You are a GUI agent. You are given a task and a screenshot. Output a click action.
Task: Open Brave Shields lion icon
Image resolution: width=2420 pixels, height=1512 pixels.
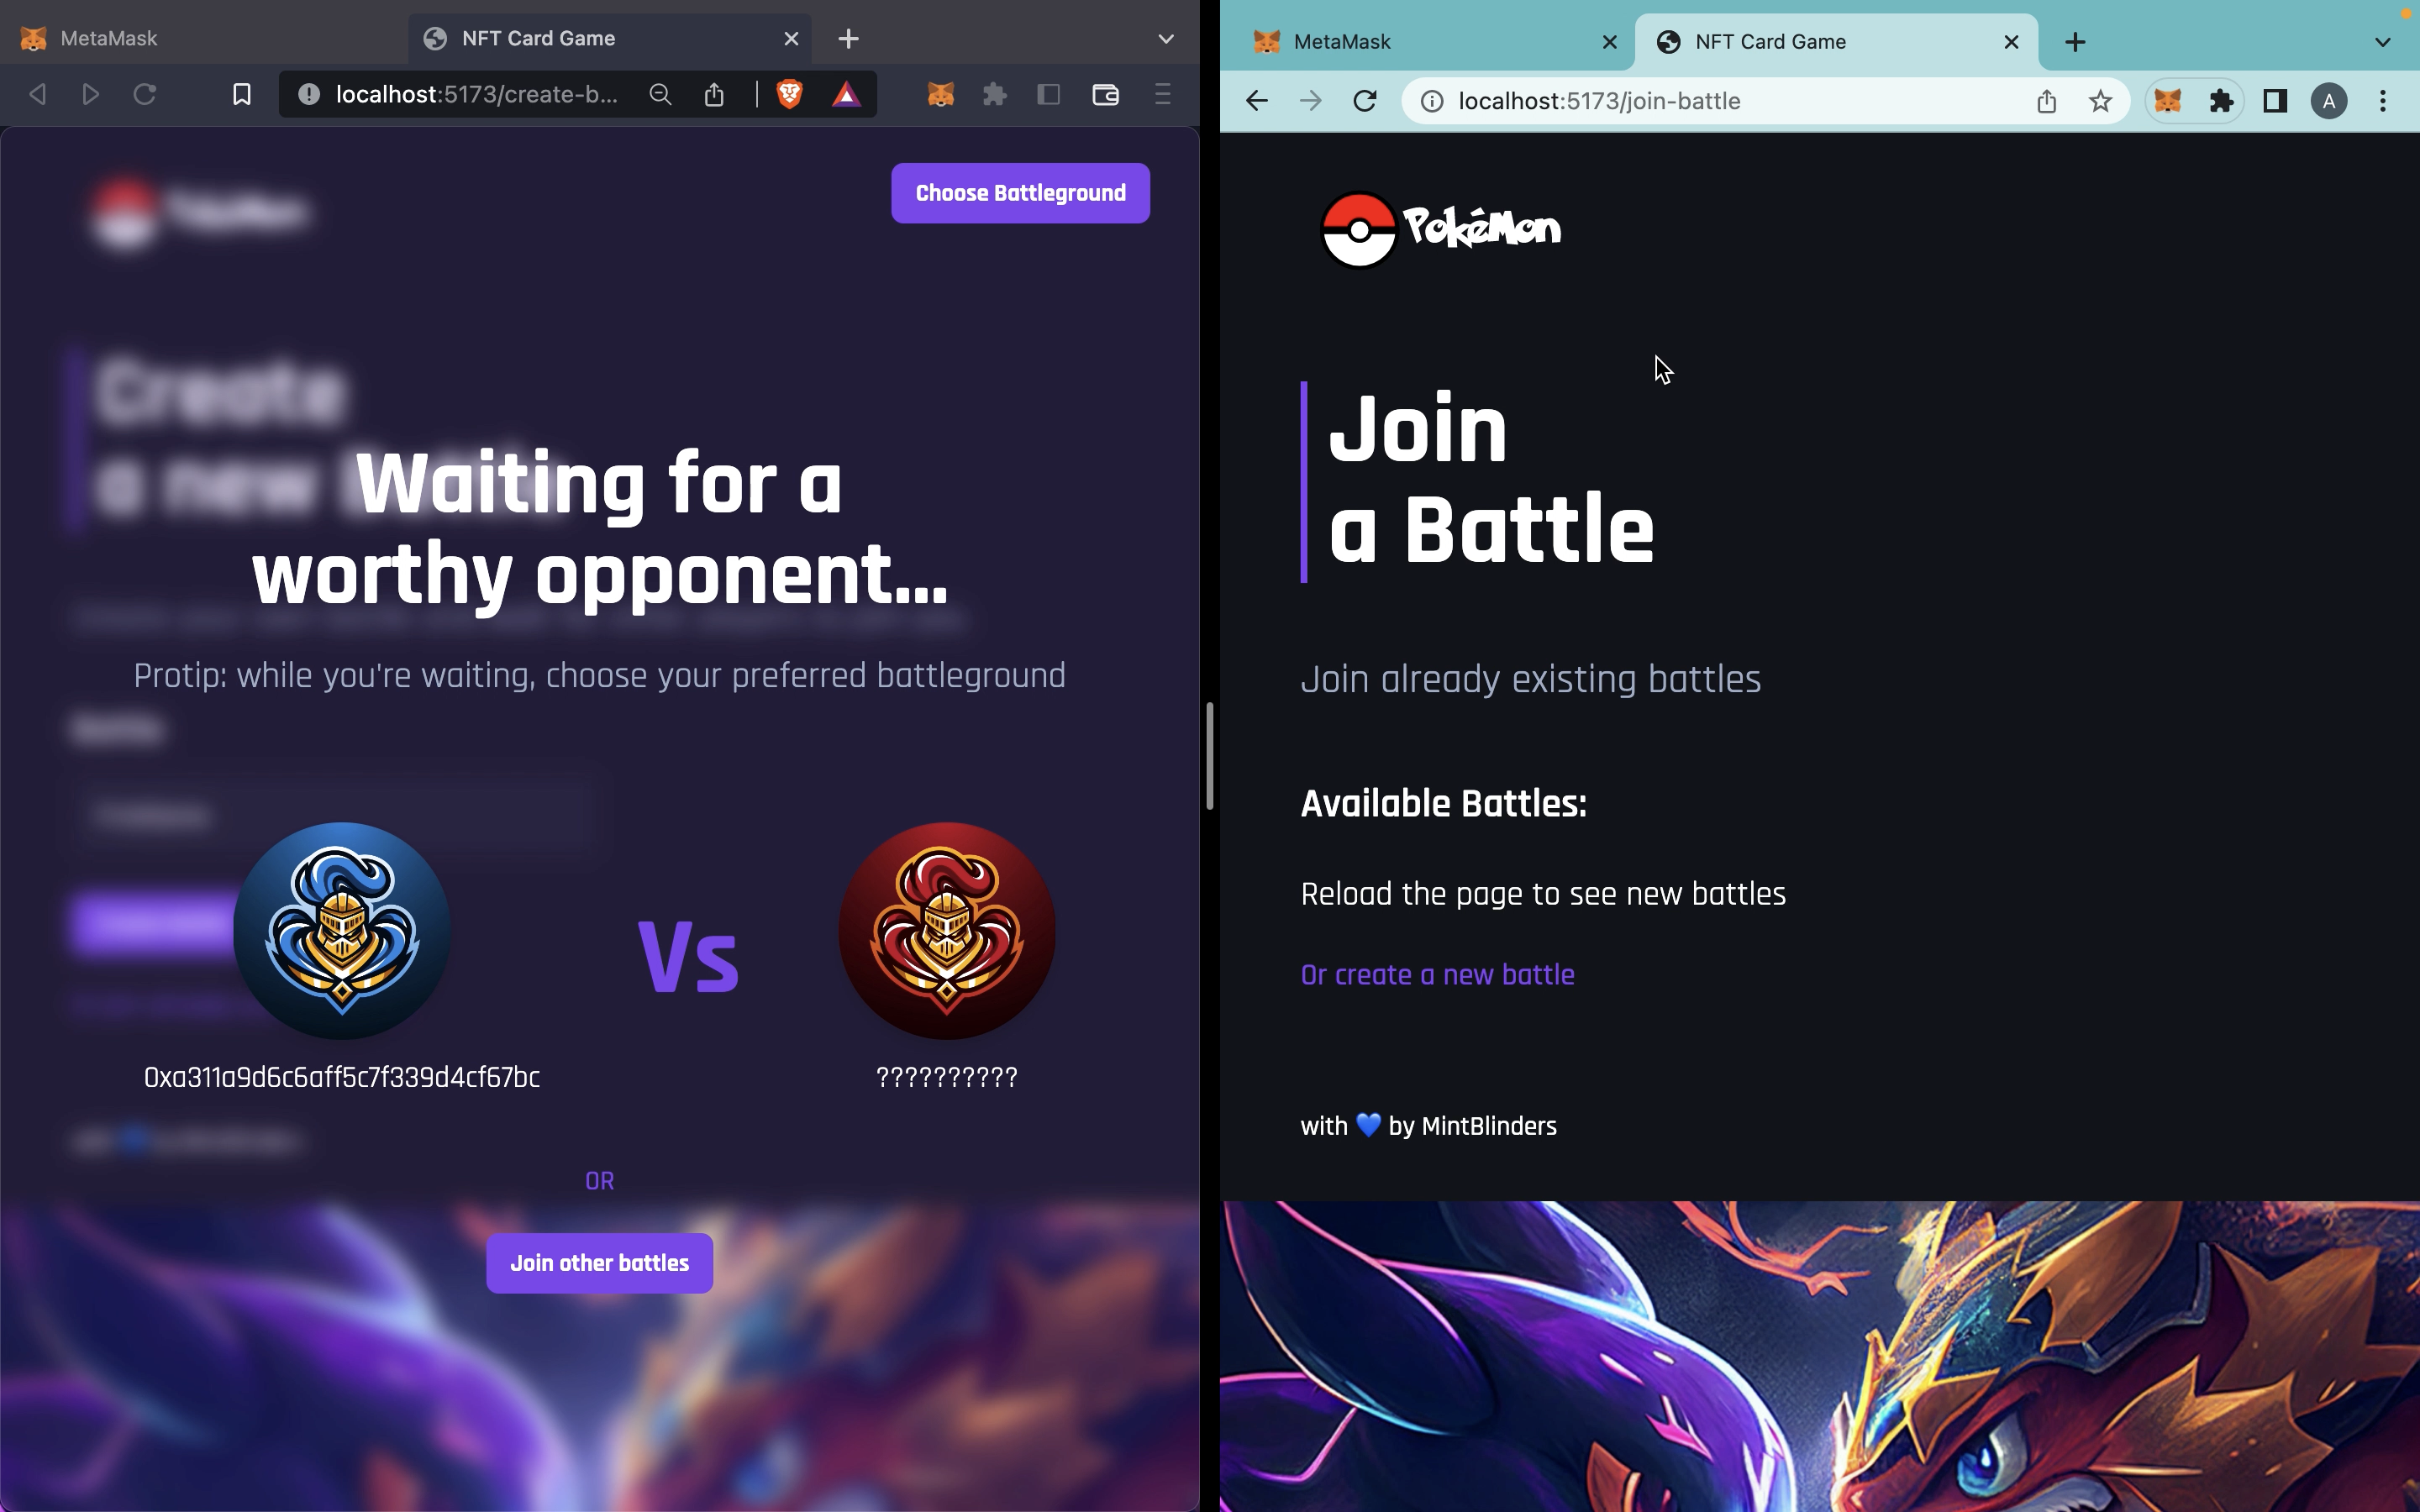(x=789, y=94)
